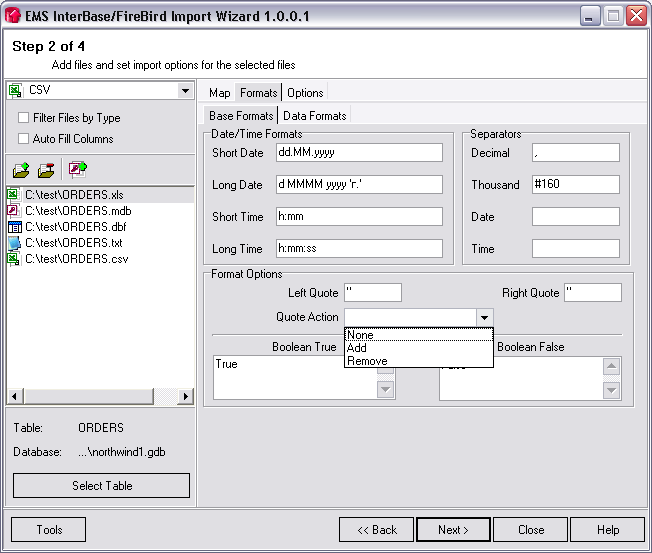The width and height of the screenshot is (652, 553).
Task: Select the Base Formats subtab
Action: tap(241, 115)
